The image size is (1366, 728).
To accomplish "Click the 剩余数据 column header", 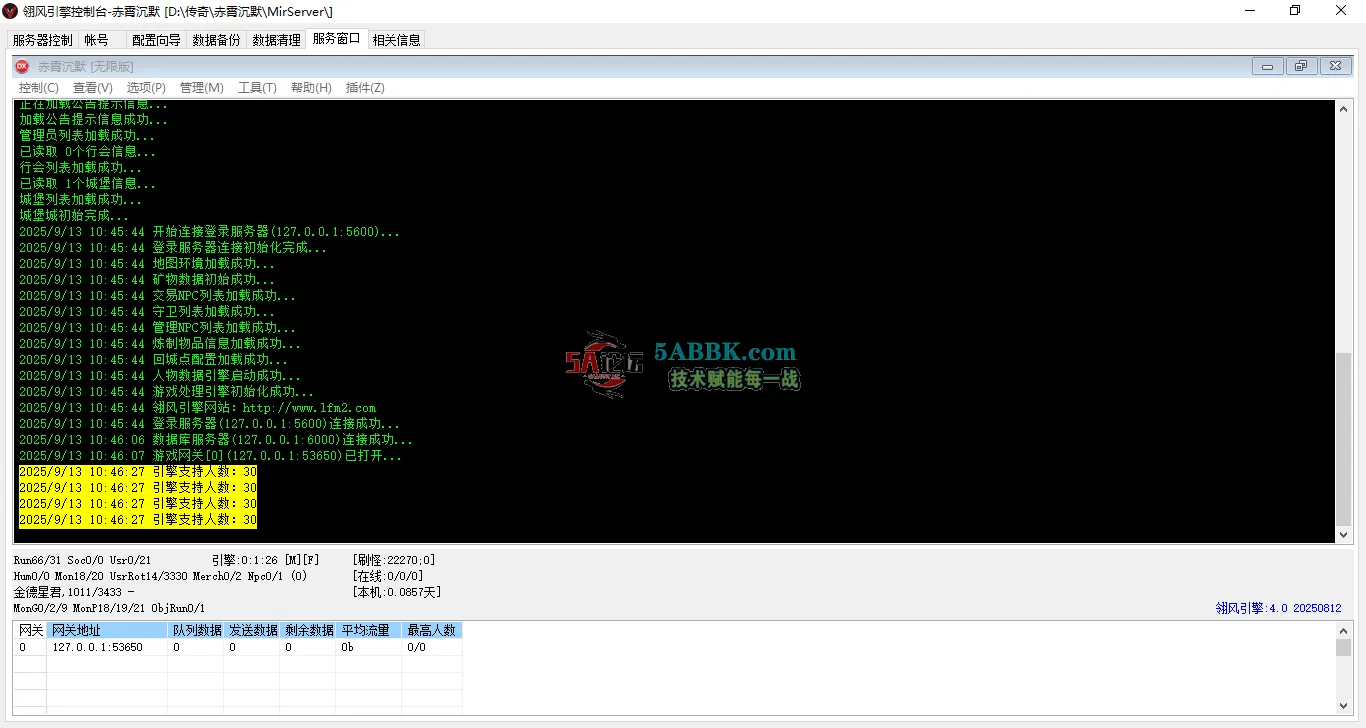I will (x=308, y=630).
